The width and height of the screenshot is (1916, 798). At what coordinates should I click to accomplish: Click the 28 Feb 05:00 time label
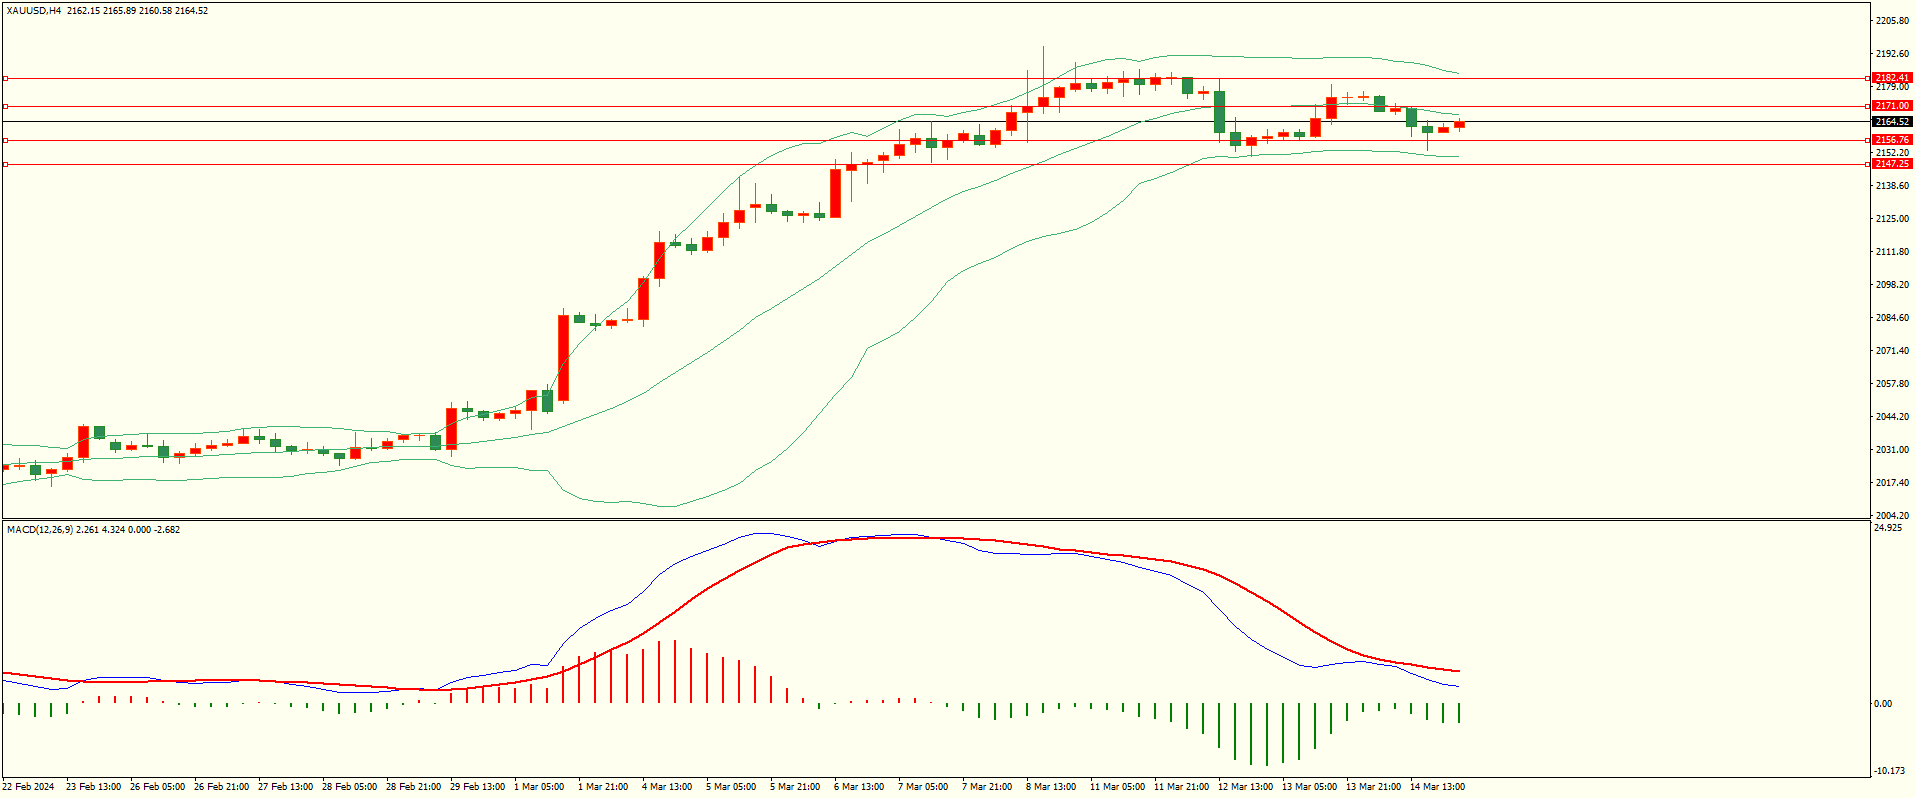(350, 787)
